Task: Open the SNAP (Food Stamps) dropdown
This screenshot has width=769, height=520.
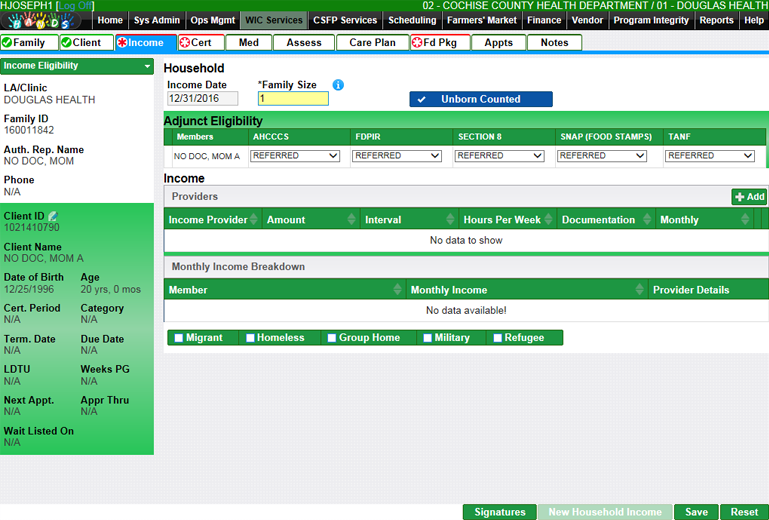Action: (601, 156)
